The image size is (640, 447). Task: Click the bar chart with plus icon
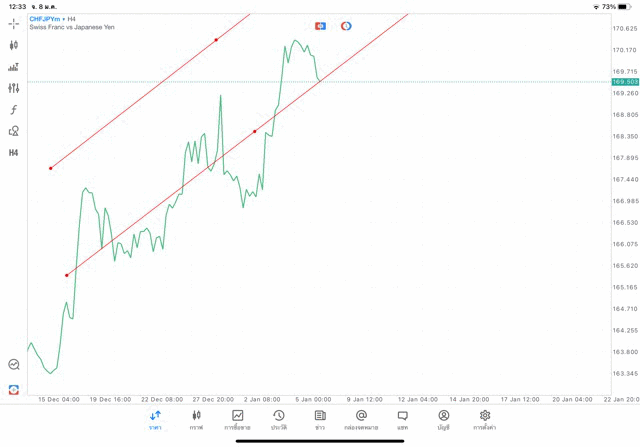(14, 67)
